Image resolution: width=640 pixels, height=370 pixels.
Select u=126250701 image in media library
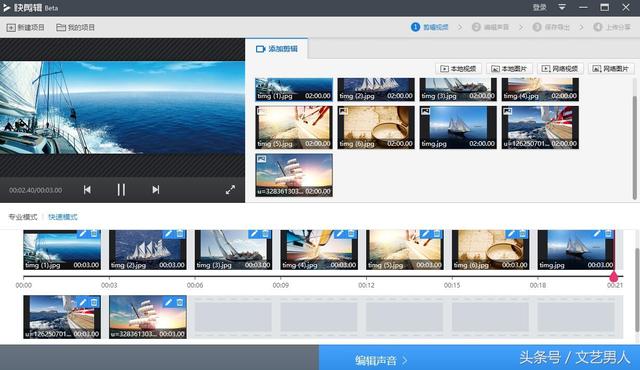[x=540, y=127]
